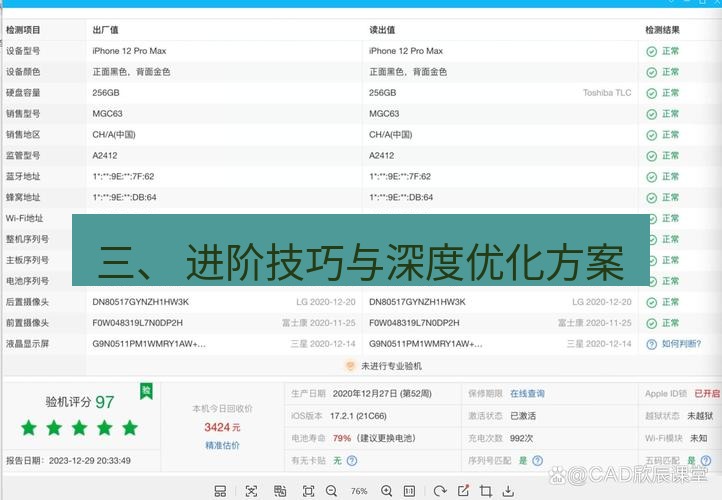The image size is (722, 500).
Task: Click the 已开启 Apple ID lock status
Action: click(708, 394)
